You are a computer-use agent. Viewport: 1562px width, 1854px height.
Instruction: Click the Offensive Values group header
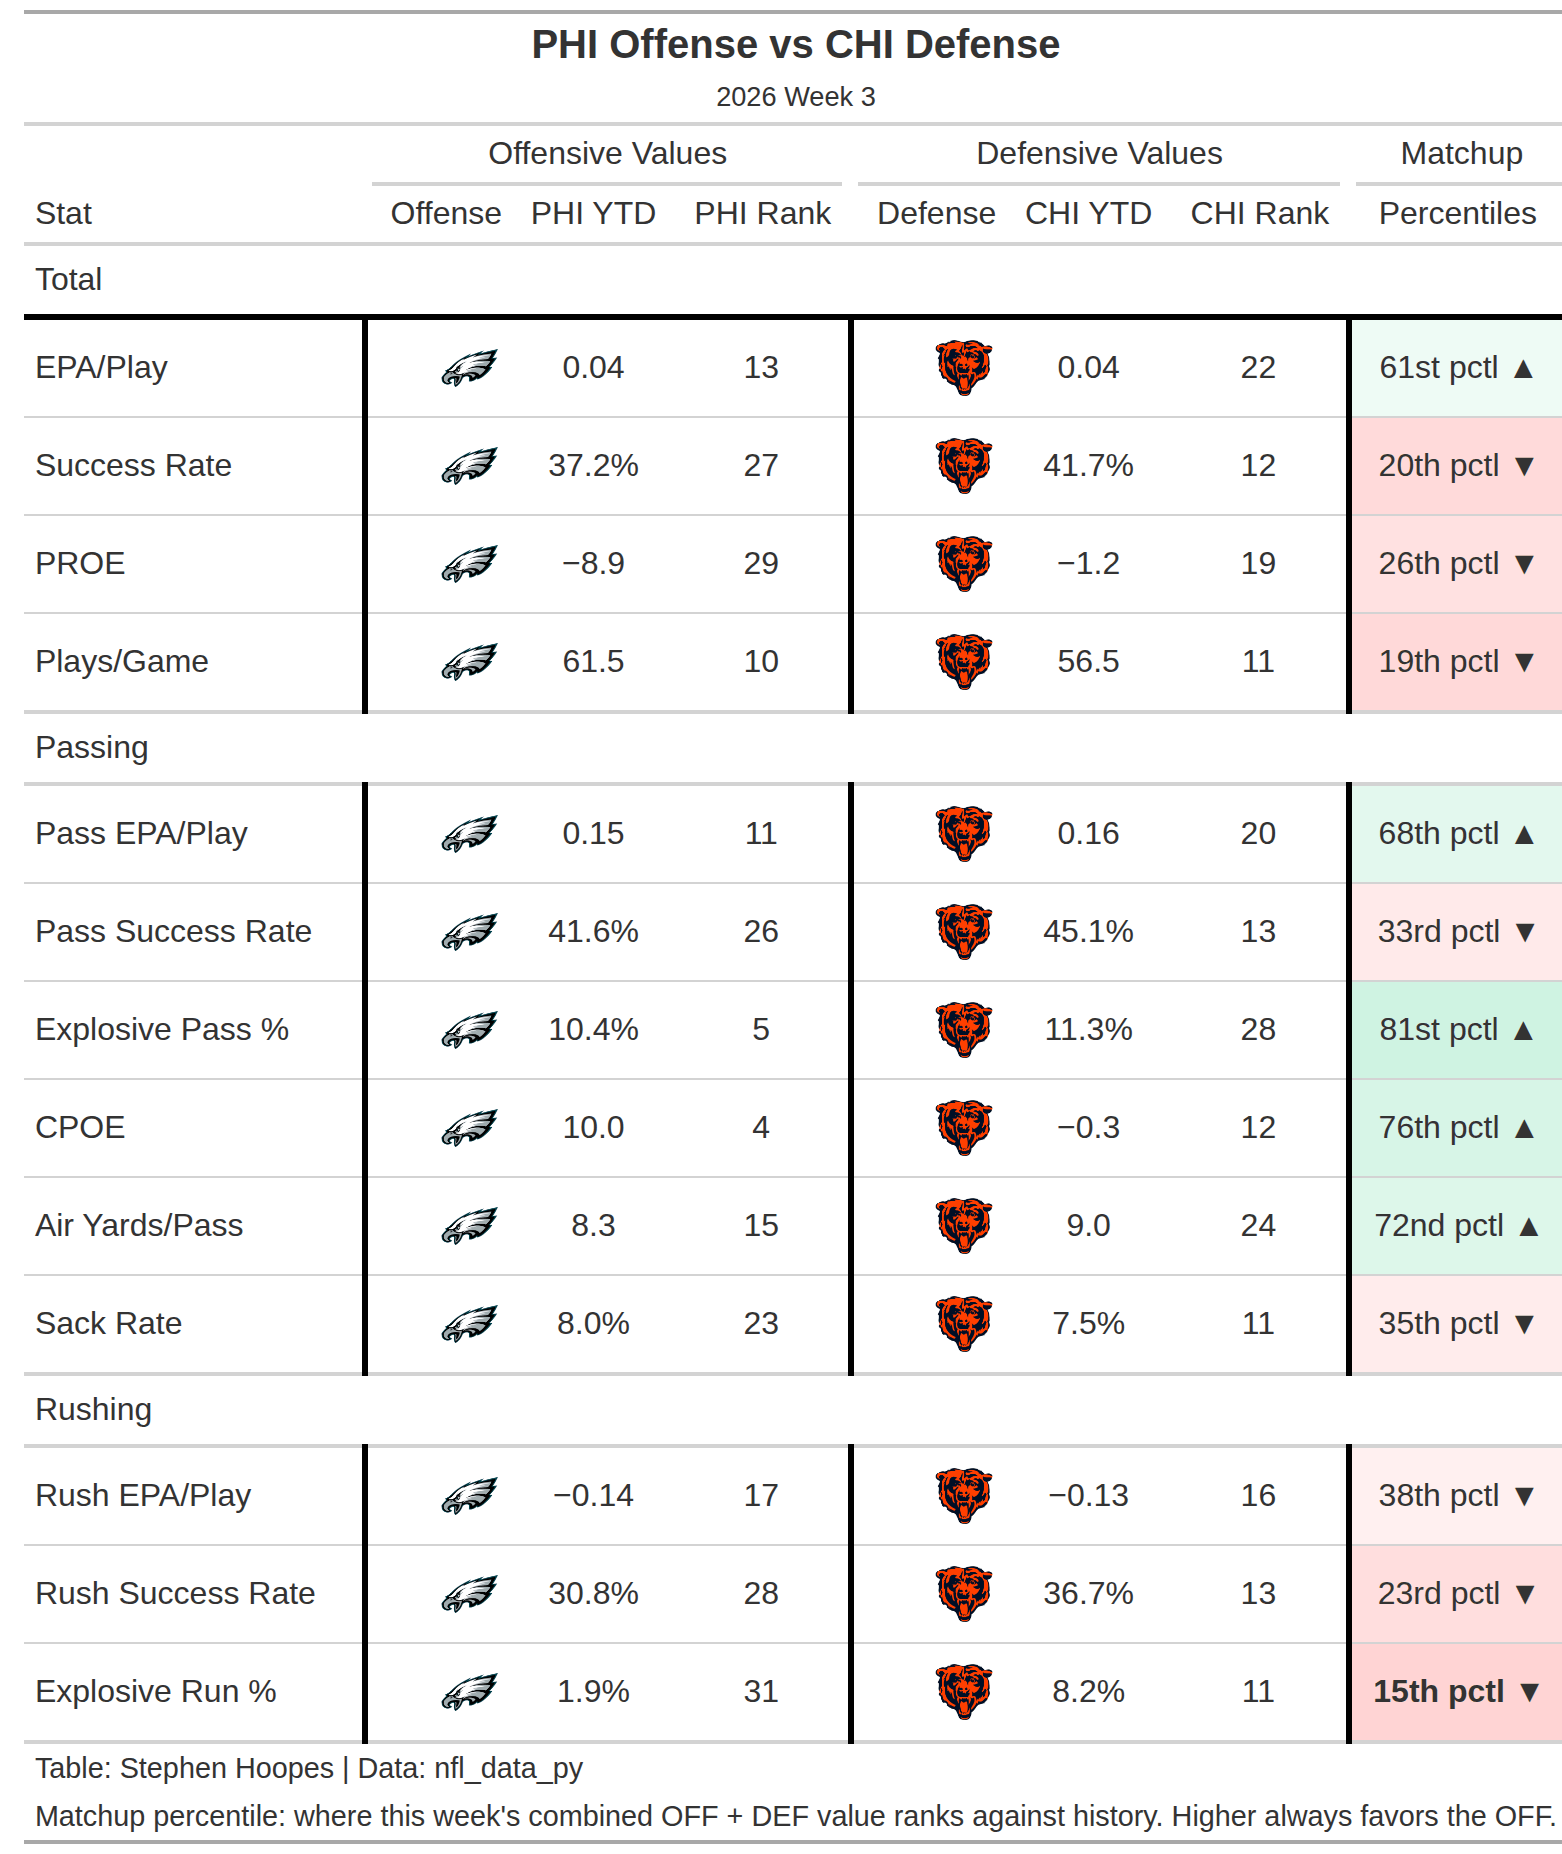pyautogui.click(x=607, y=153)
